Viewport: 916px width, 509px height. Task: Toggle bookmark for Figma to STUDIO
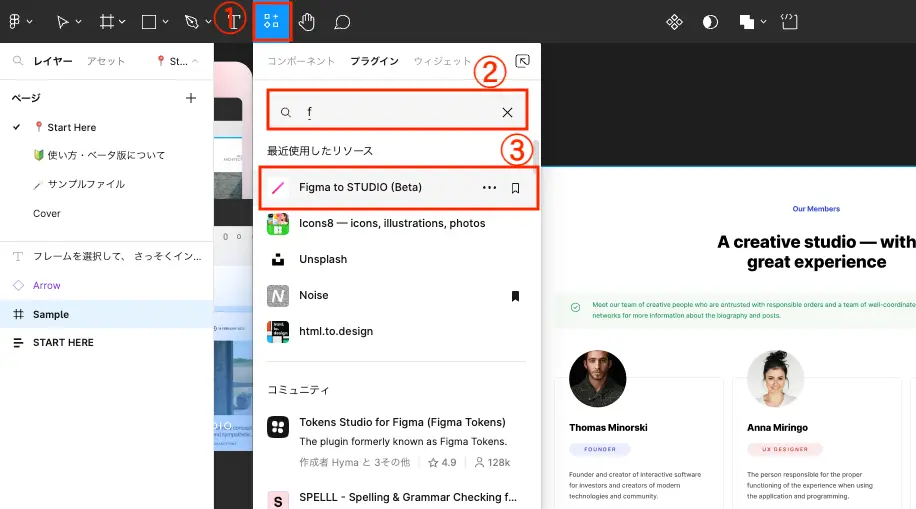point(515,188)
